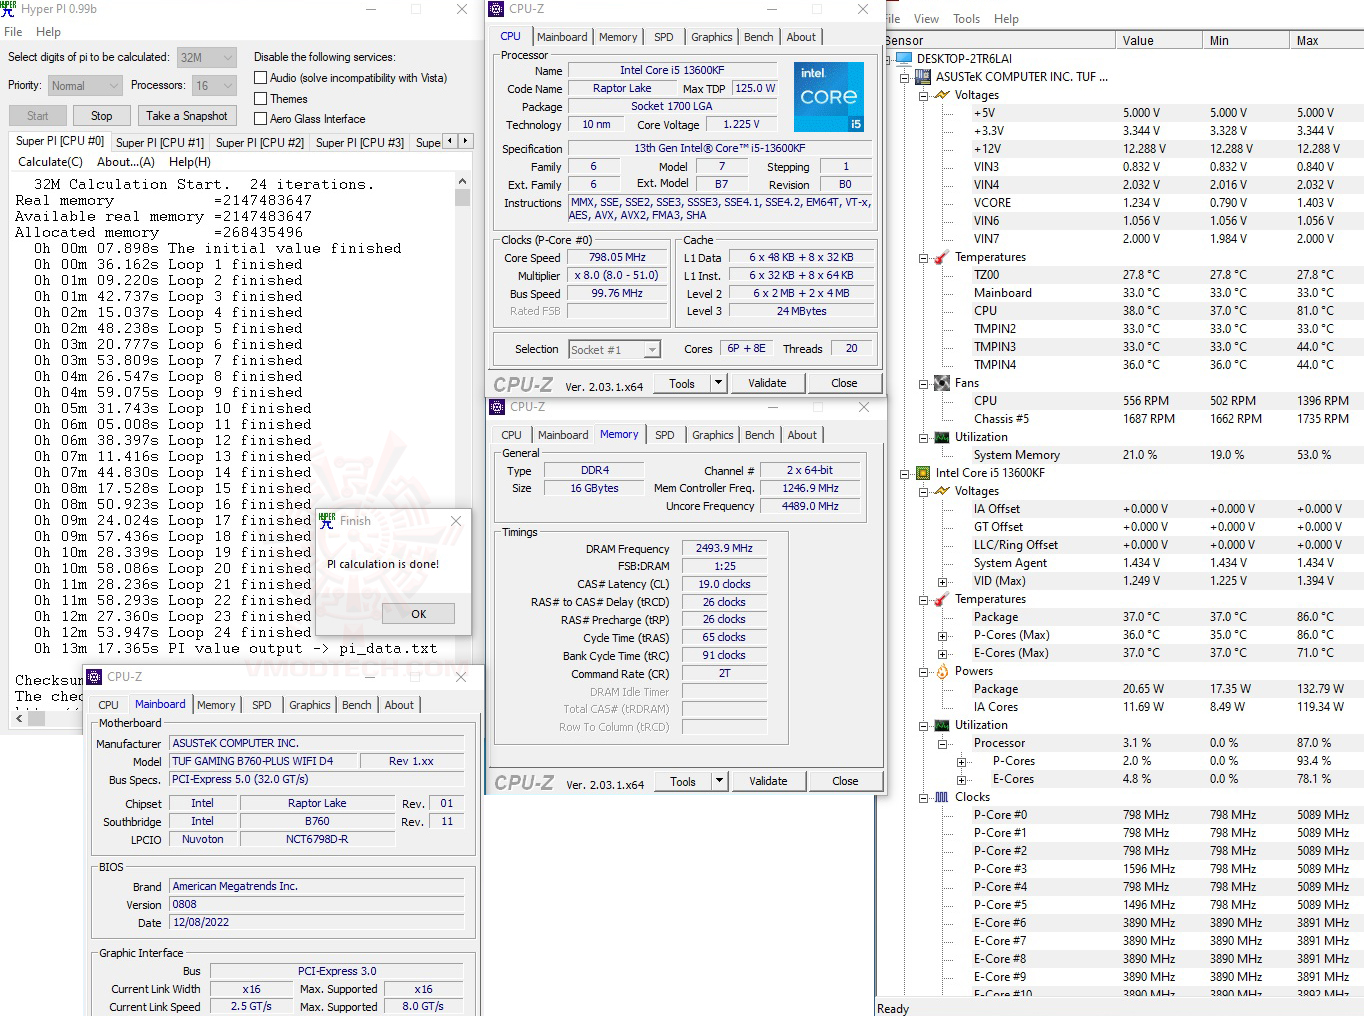The width and height of the screenshot is (1364, 1016).
Task: Enable Audio service disable checkbox
Action: click(261, 78)
